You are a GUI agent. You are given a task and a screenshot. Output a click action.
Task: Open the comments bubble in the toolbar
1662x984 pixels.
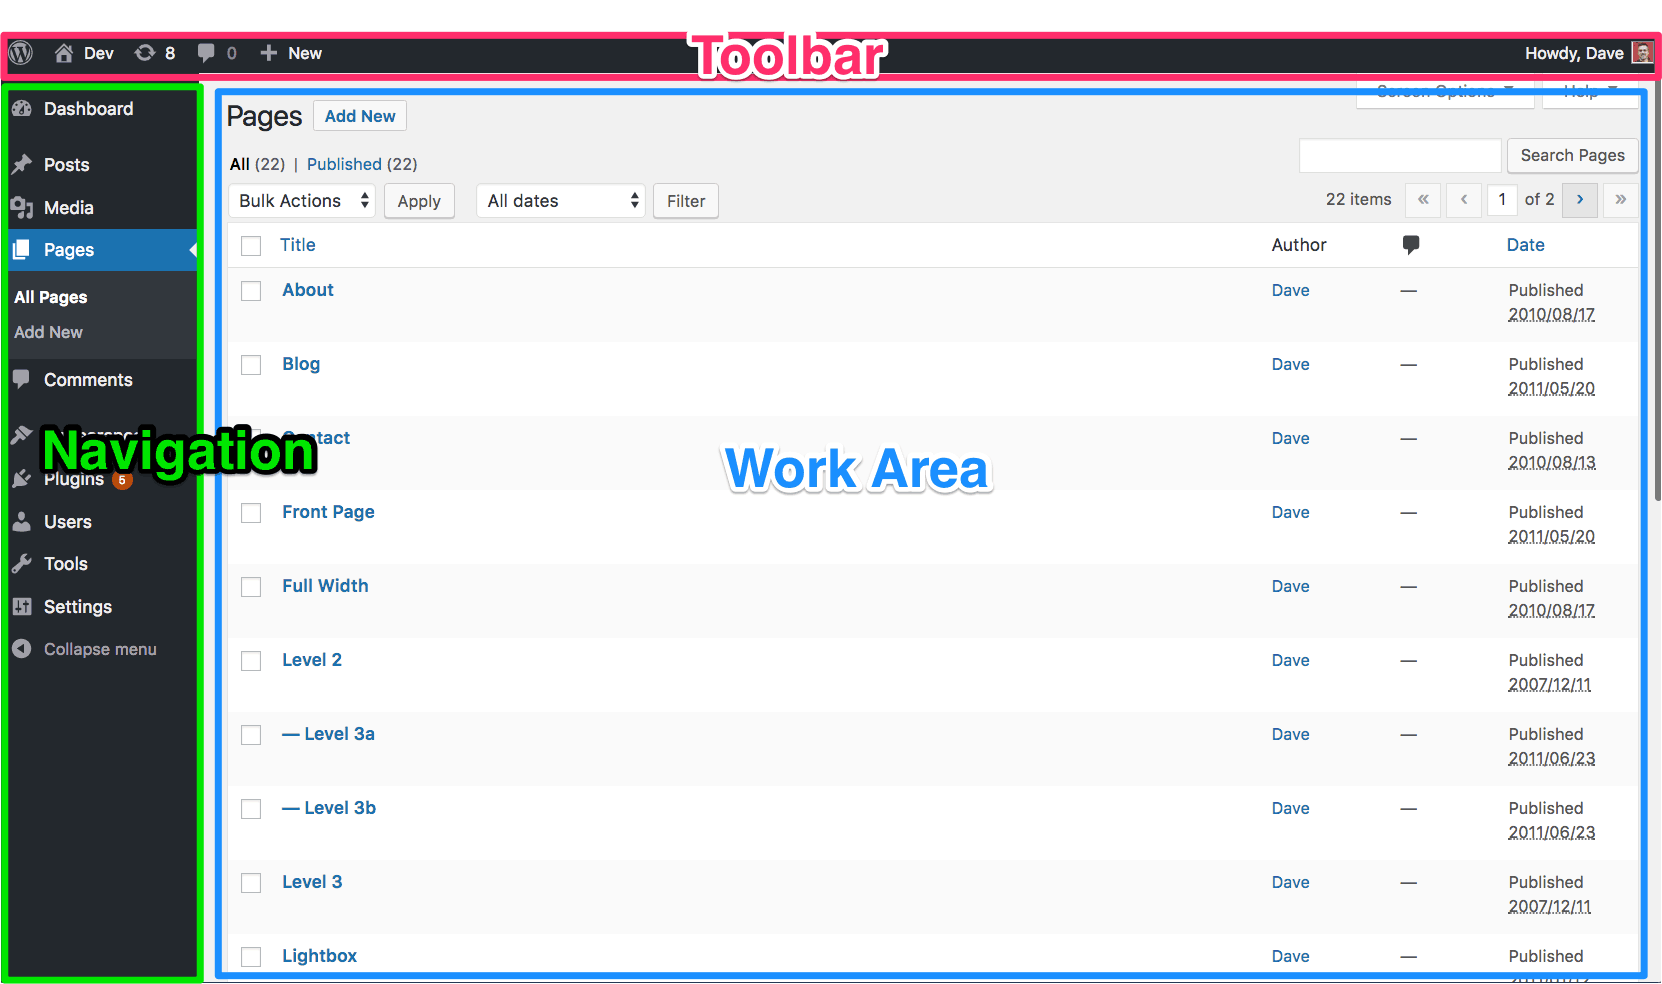[206, 53]
